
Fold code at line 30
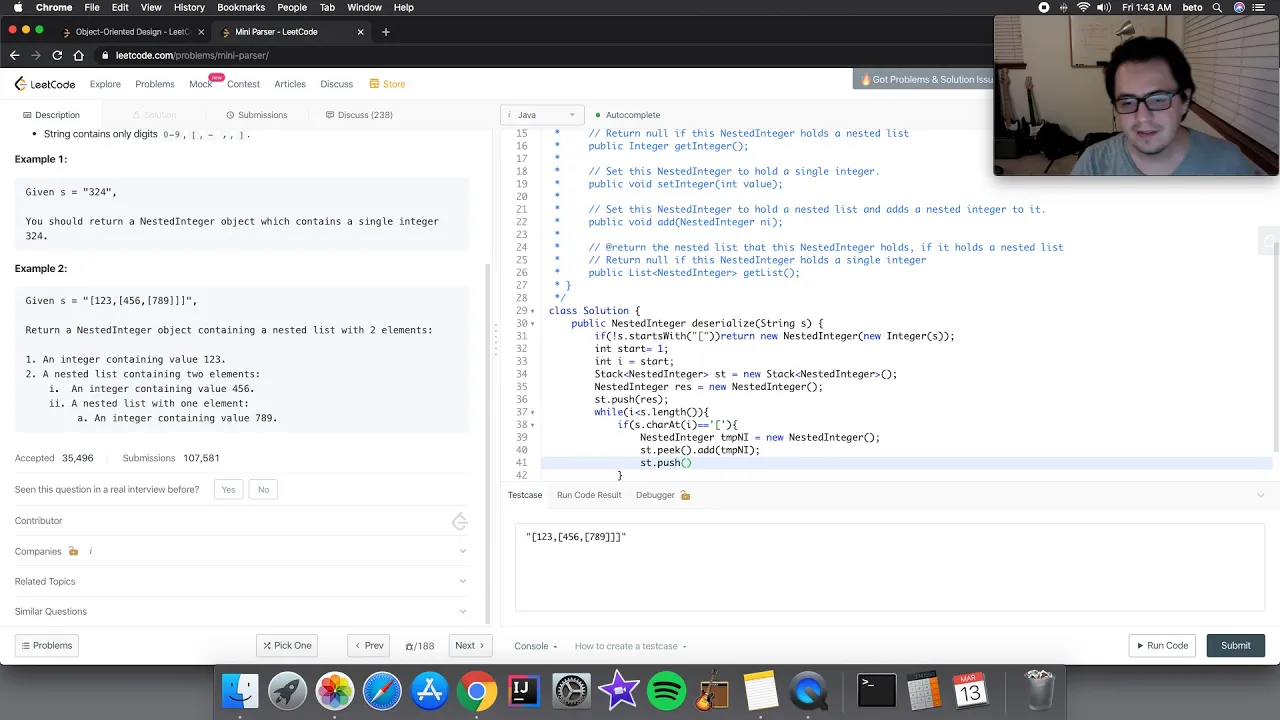click(x=532, y=324)
